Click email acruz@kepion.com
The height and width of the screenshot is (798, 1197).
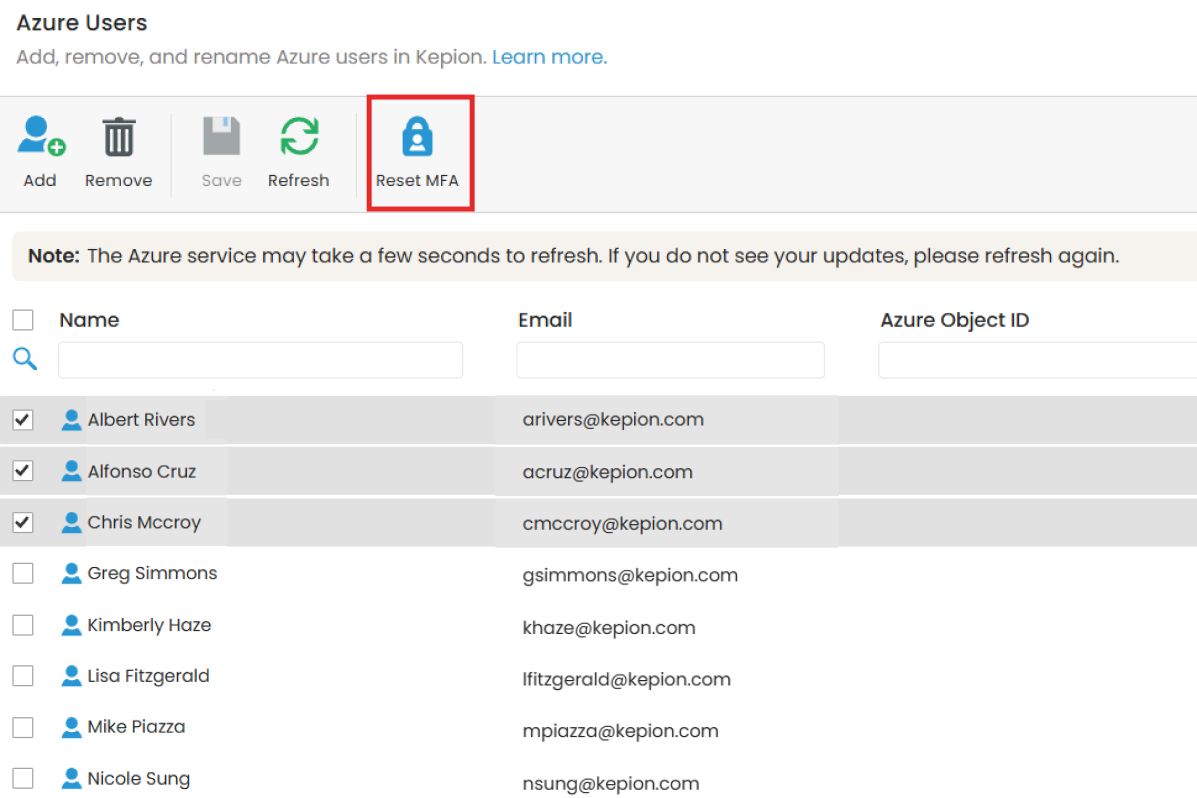[608, 473]
